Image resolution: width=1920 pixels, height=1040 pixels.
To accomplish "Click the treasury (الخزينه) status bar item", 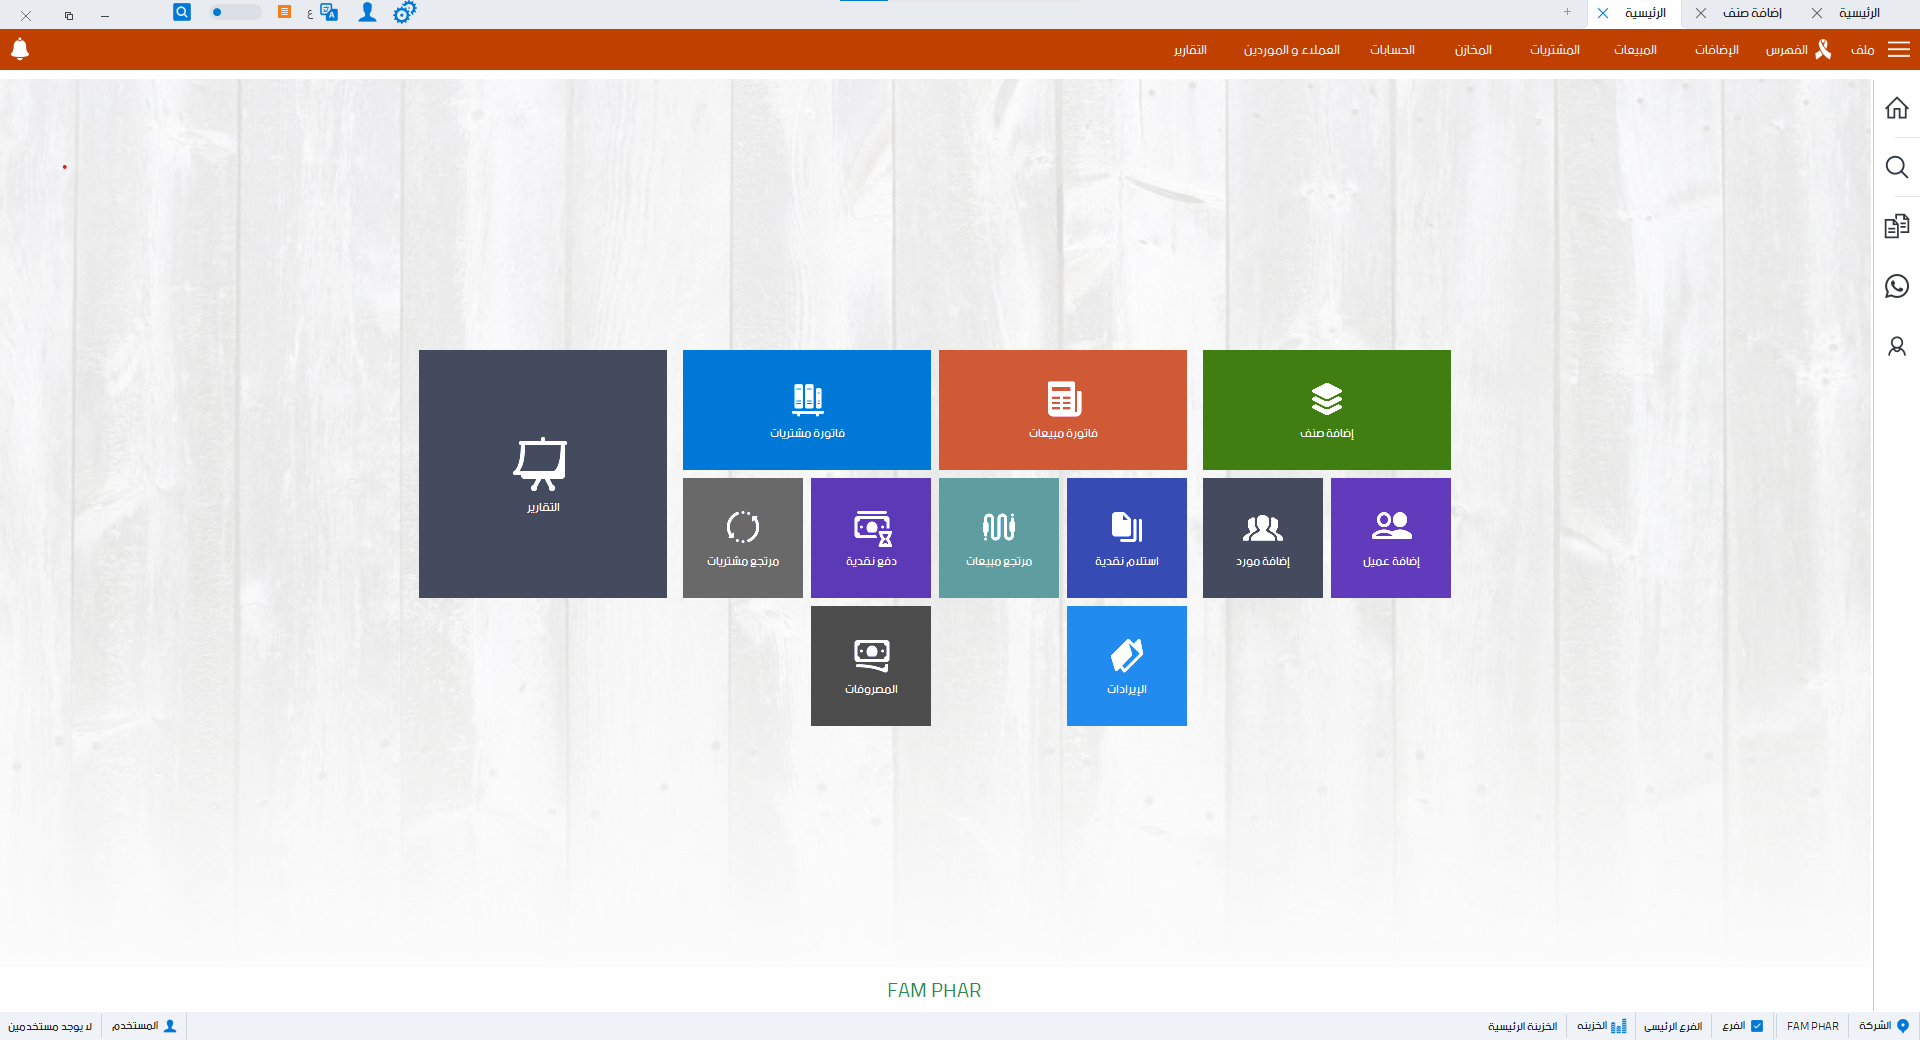I will [x=1601, y=1026].
